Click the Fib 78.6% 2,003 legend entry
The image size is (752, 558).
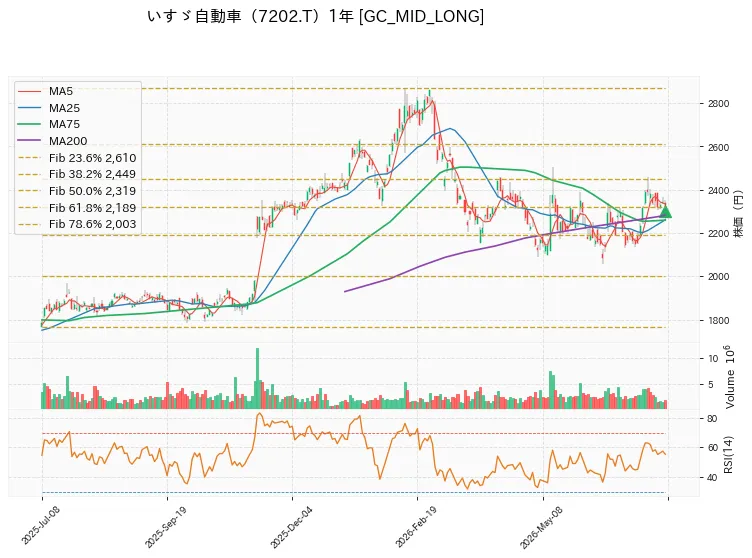point(77,224)
